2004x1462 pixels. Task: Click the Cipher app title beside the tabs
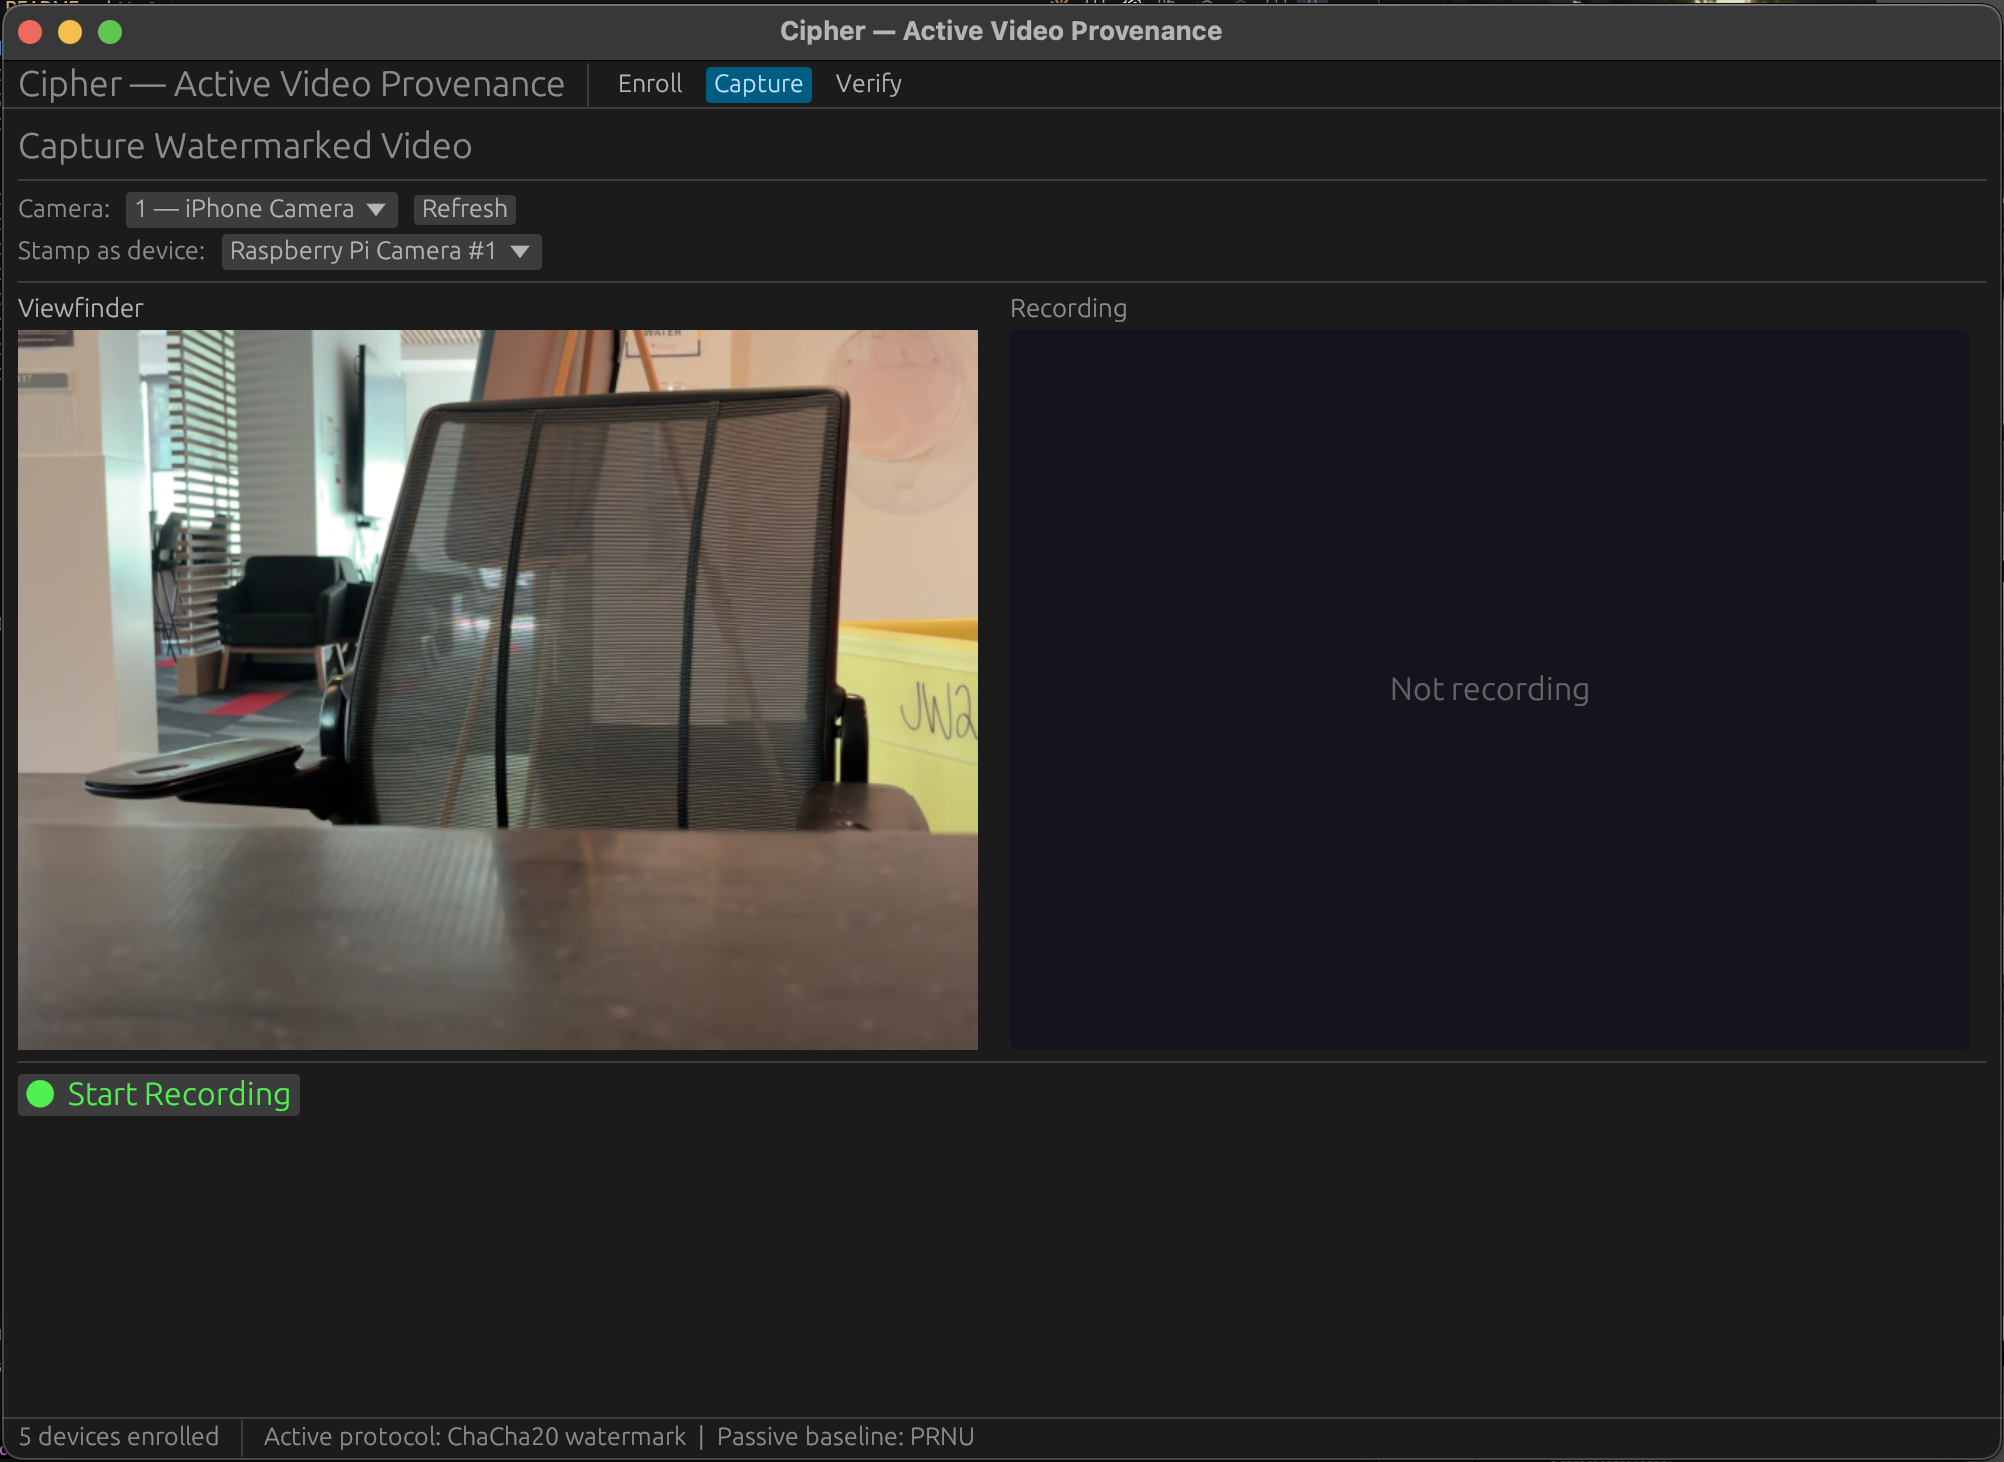click(x=291, y=84)
